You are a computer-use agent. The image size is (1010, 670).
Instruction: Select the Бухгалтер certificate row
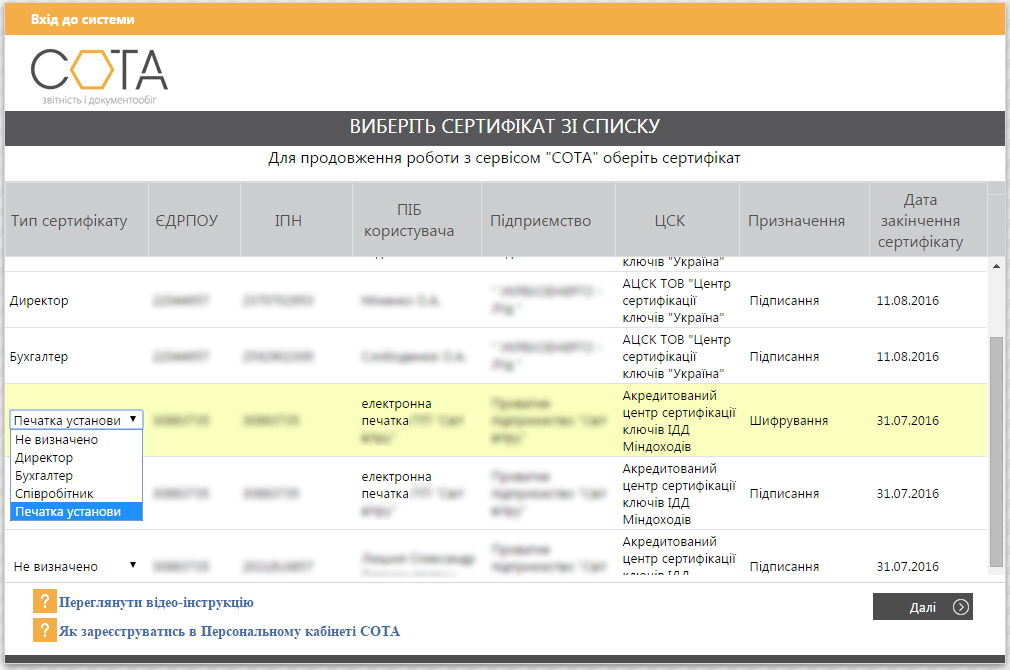click(495, 356)
